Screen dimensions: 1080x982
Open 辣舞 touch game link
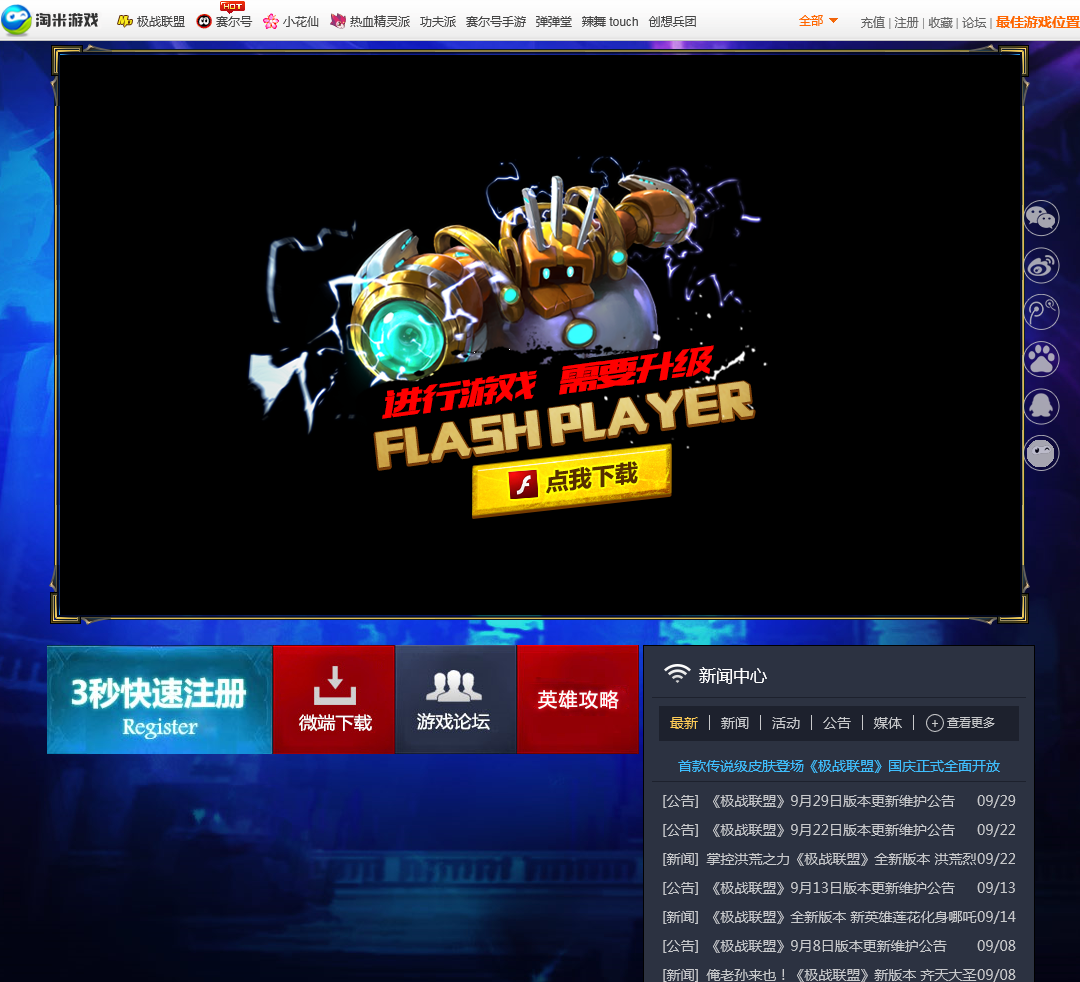click(610, 22)
